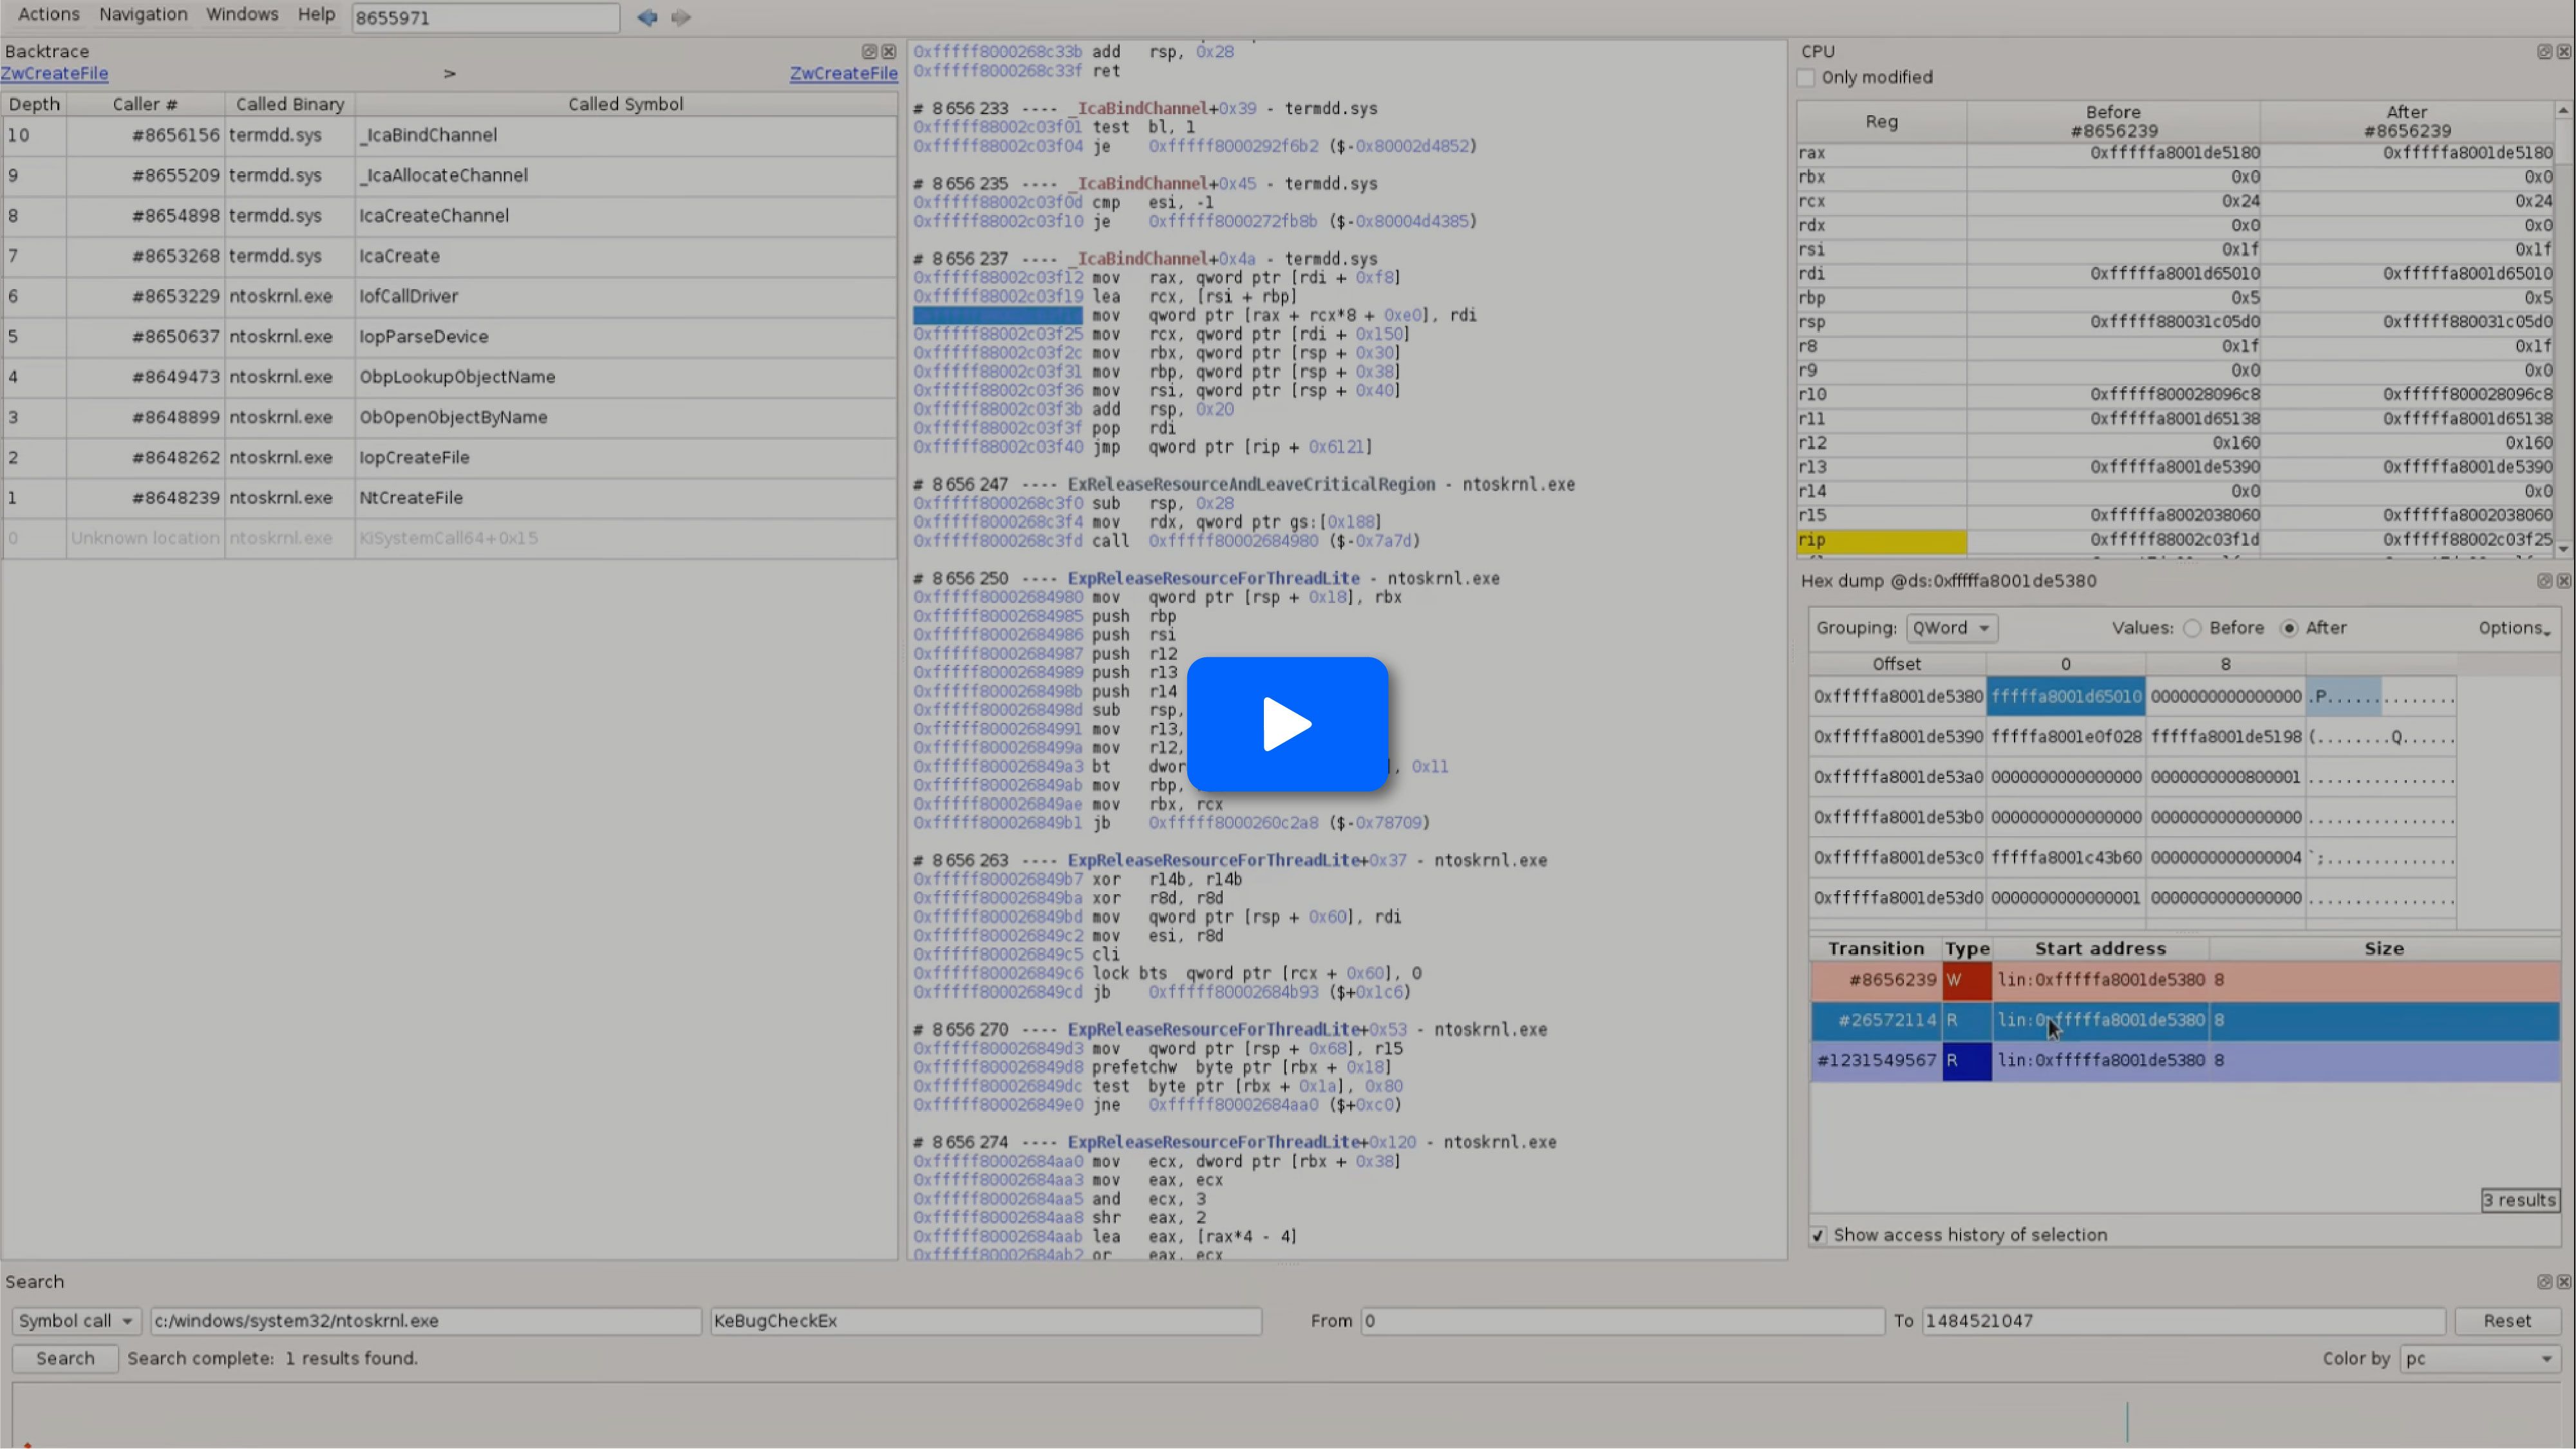This screenshot has height=1449, width=2576.
Task: Uncheck Show access history of selection
Action: (1818, 1235)
